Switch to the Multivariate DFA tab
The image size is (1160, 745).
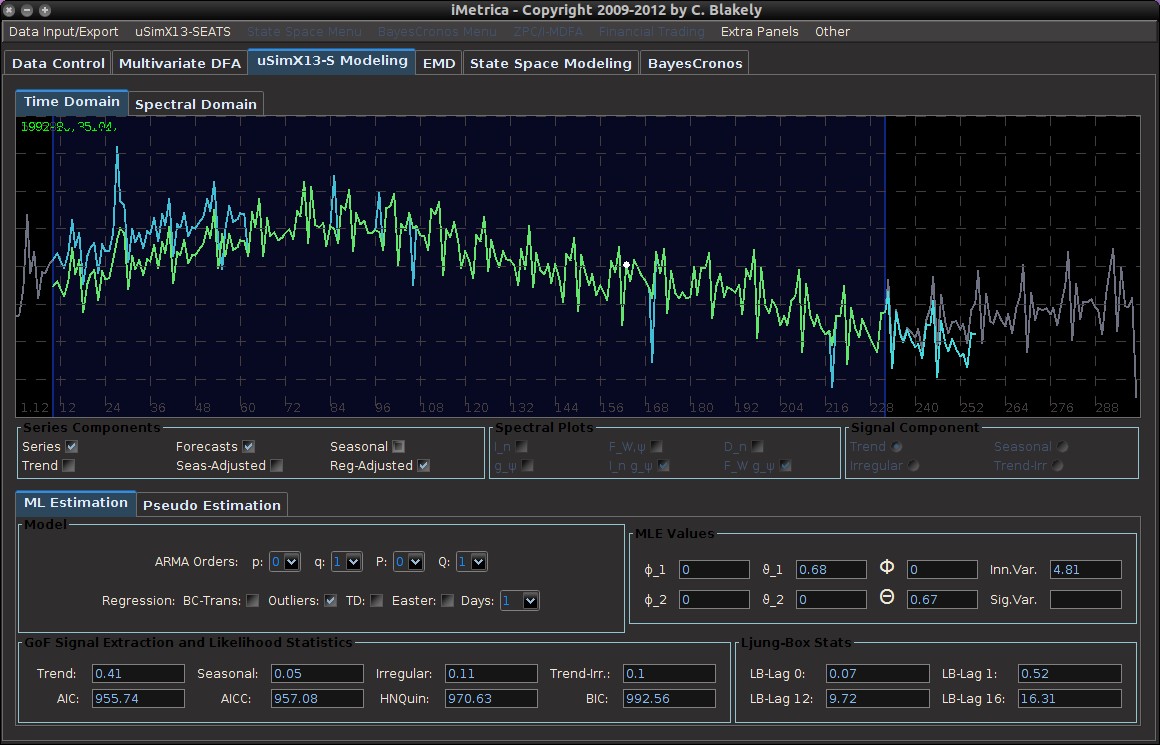coord(180,63)
